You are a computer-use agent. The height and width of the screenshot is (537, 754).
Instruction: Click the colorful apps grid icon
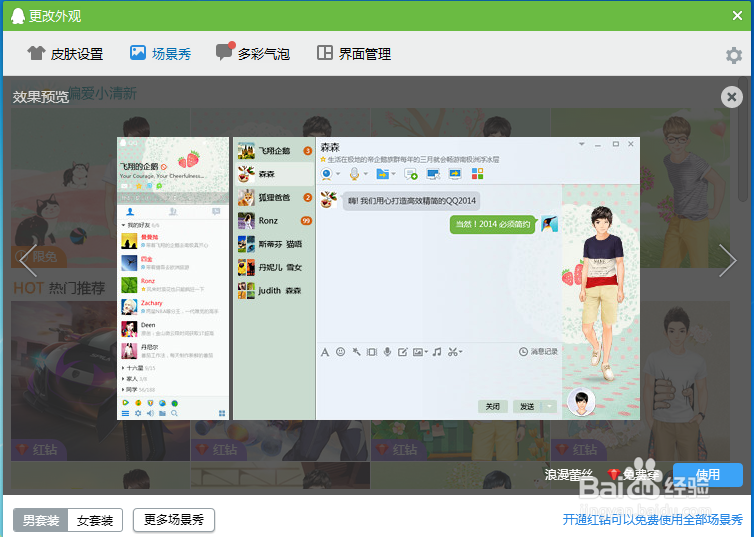pos(478,174)
